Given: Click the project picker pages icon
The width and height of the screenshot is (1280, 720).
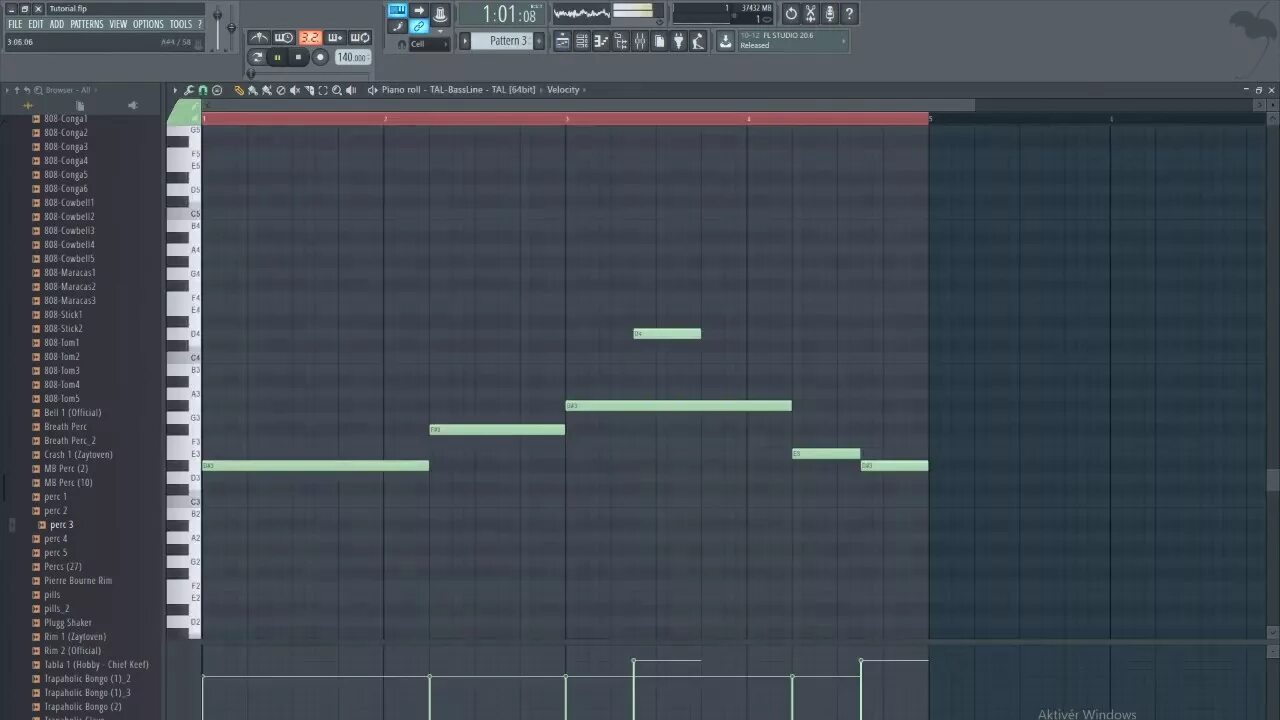Looking at the screenshot, I should click(659, 41).
